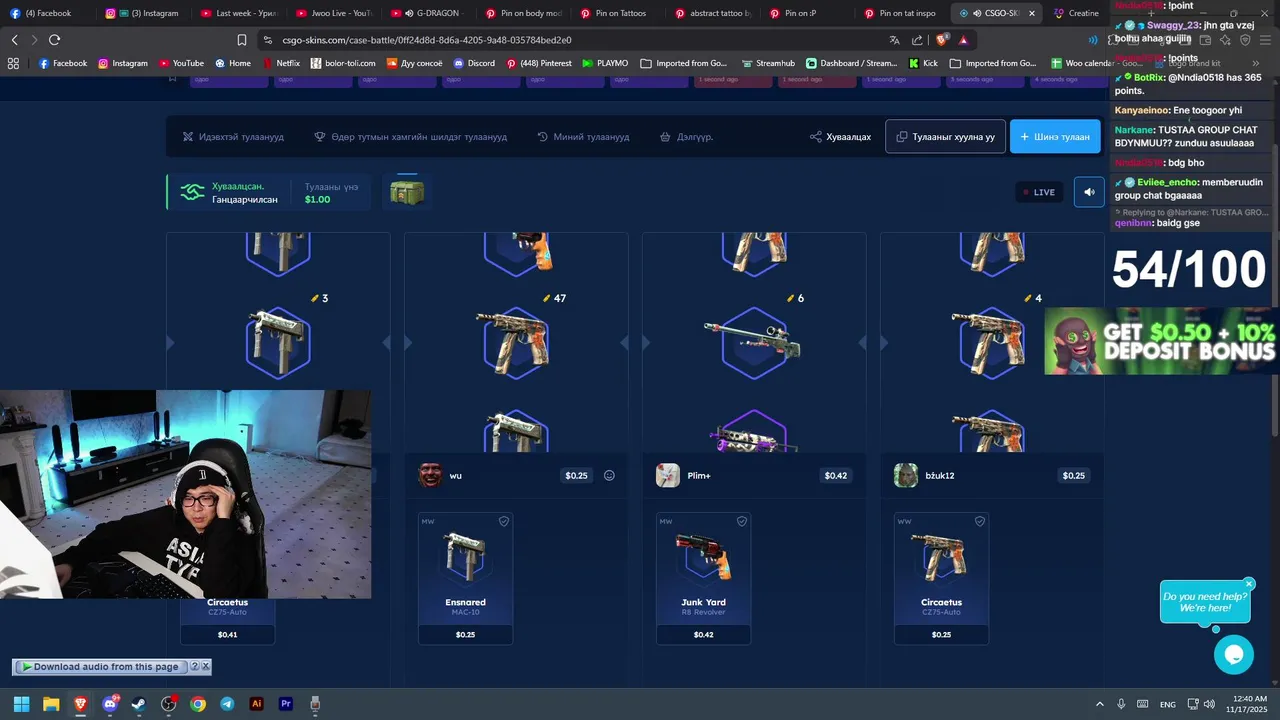This screenshot has height=720, width=1280.
Task: Open Adobe Premiere Pro from the taskbar
Action: point(286,704)
